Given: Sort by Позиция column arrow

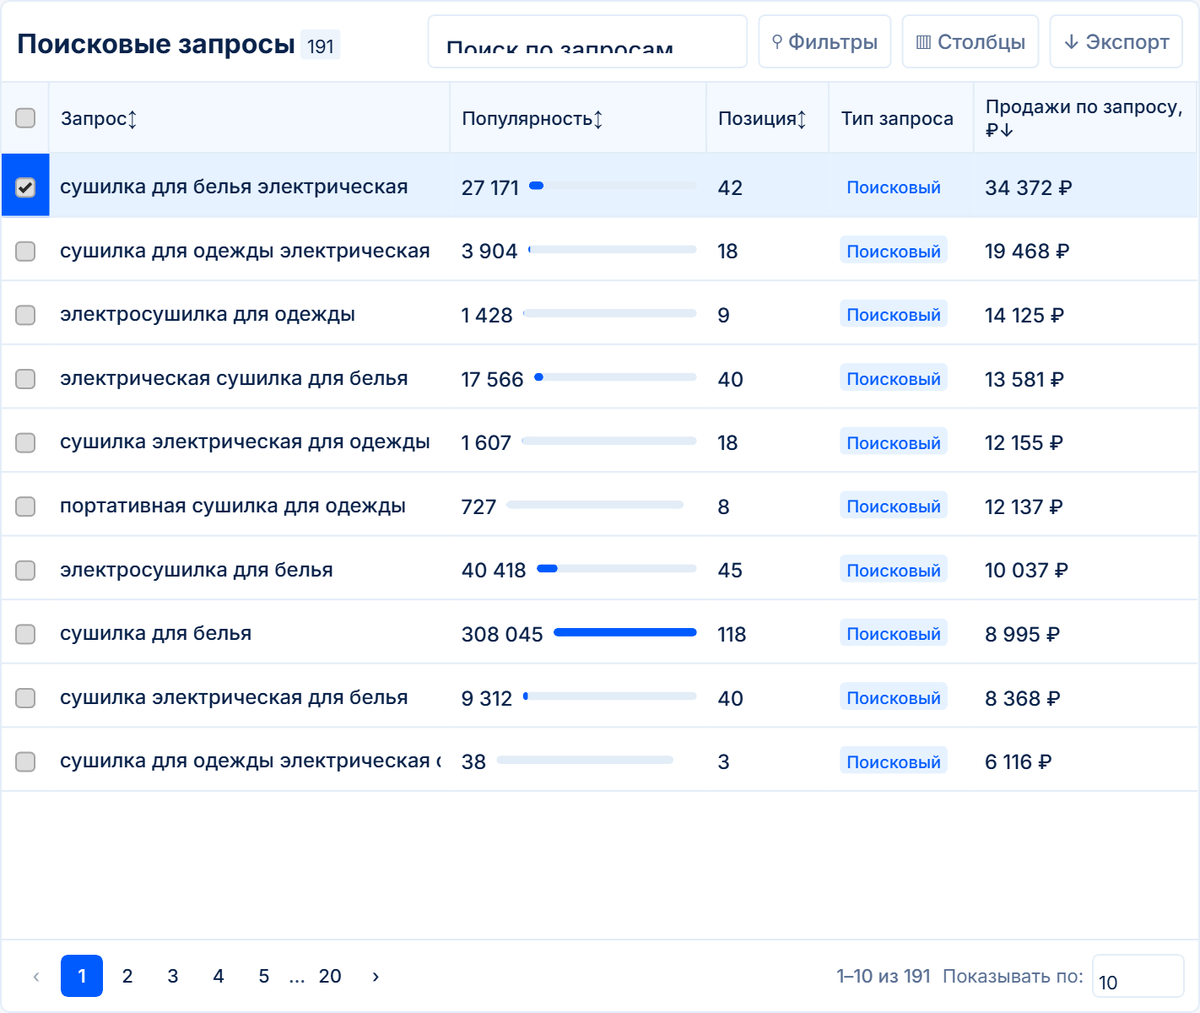Looking at the screenshot, I should [x=802, y=119].
